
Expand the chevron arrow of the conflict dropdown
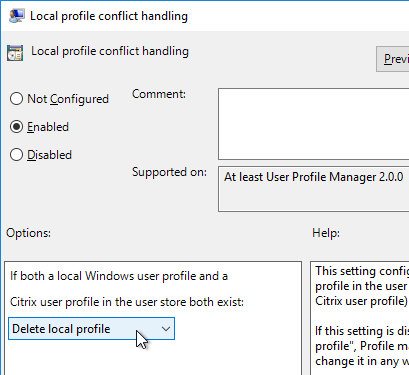point(166,329)
